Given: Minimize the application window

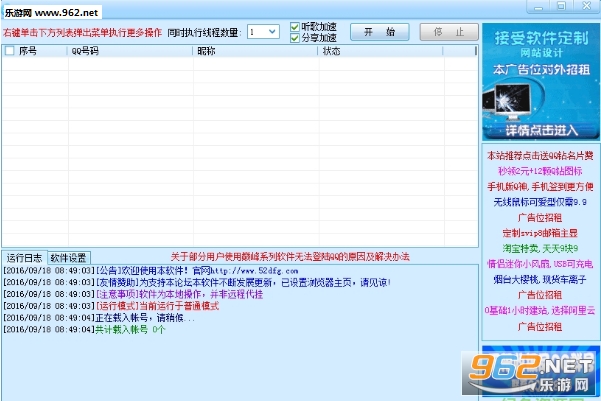Looking at the screenshot, I should tap(539, 7).
